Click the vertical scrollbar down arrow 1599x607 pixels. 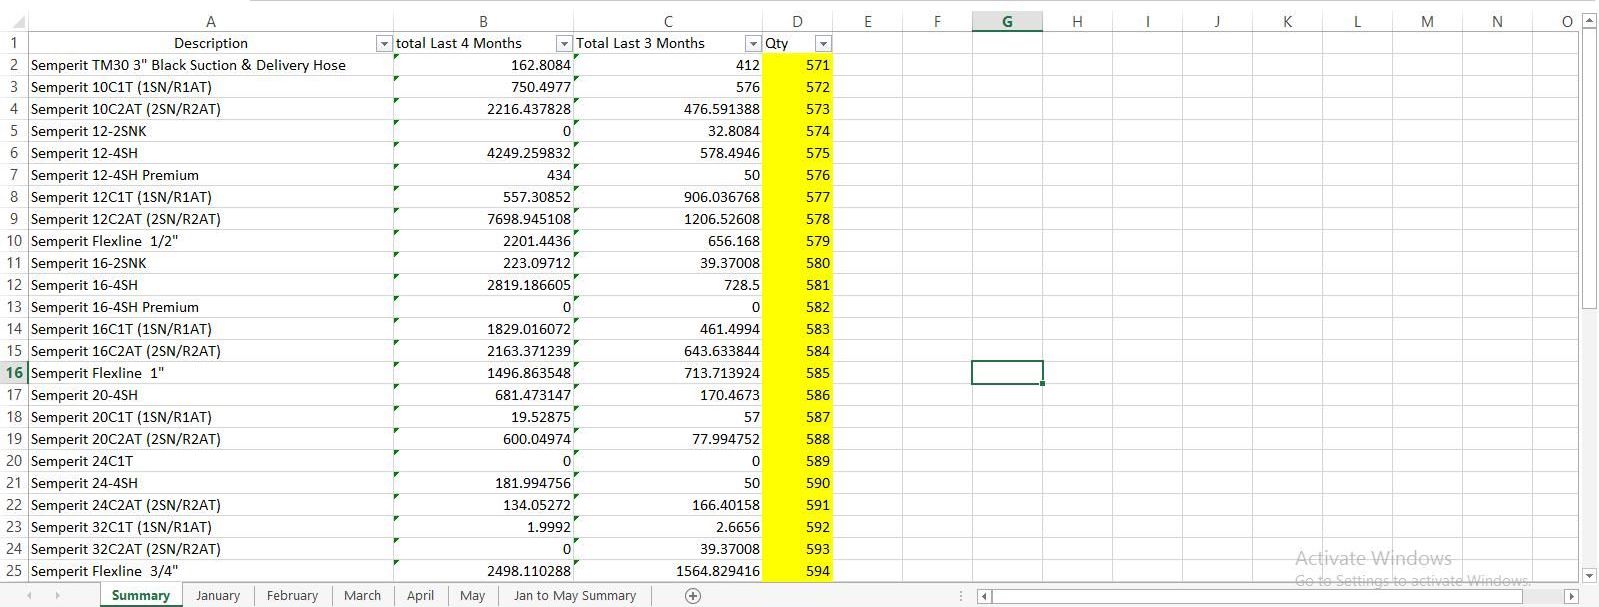pos(1589,575)
